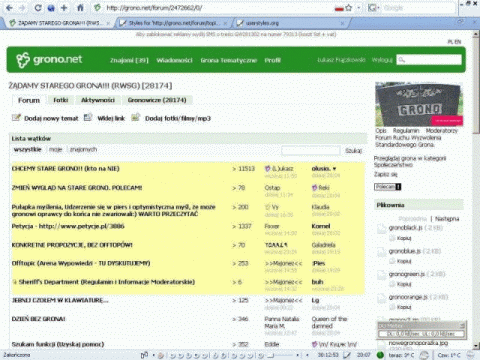480x360 pixels.
Task: Click the weather teraz temperature in the status bar
Action: pos(401,355)
